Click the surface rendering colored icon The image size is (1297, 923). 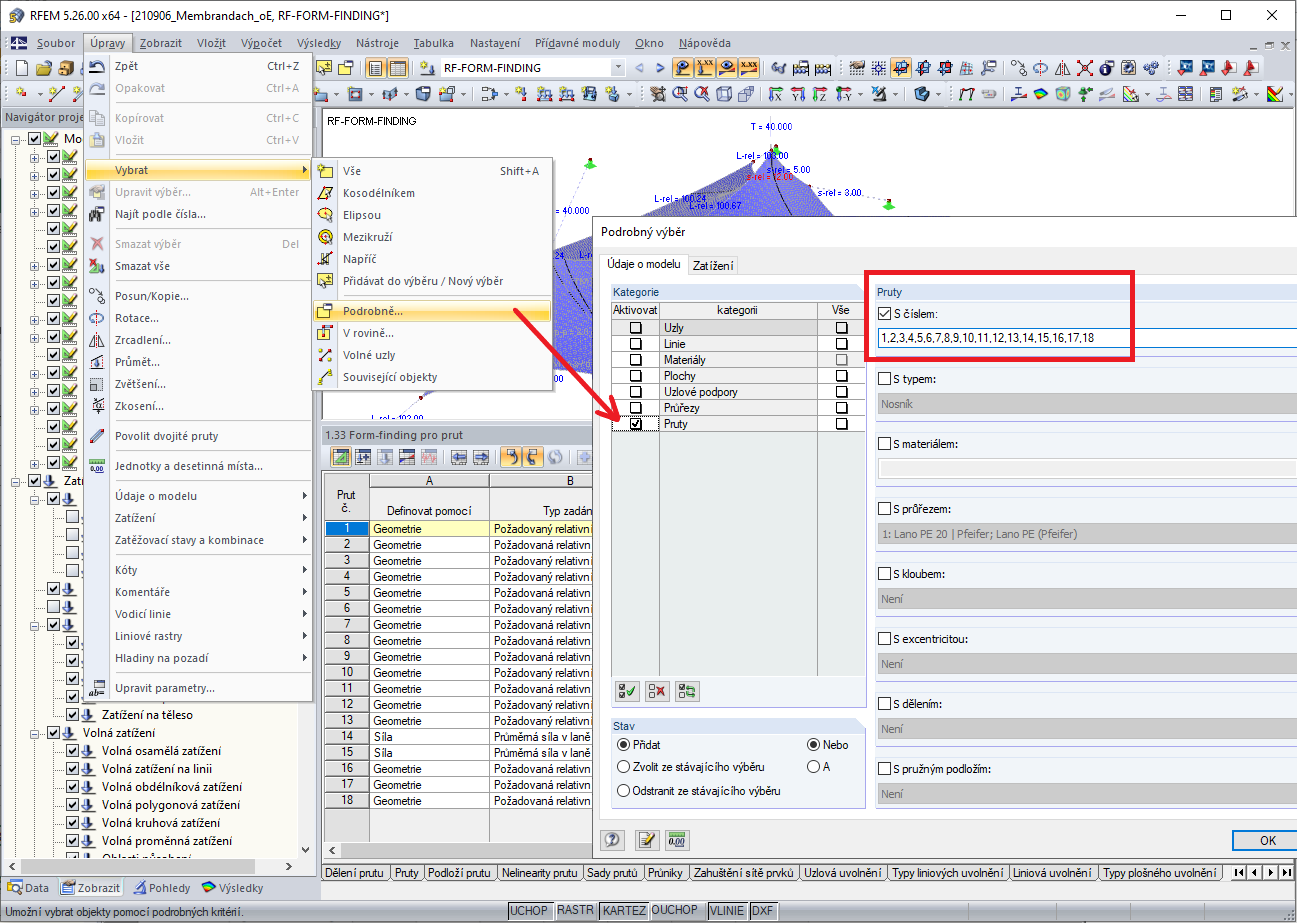click(x=1041, y=94)
